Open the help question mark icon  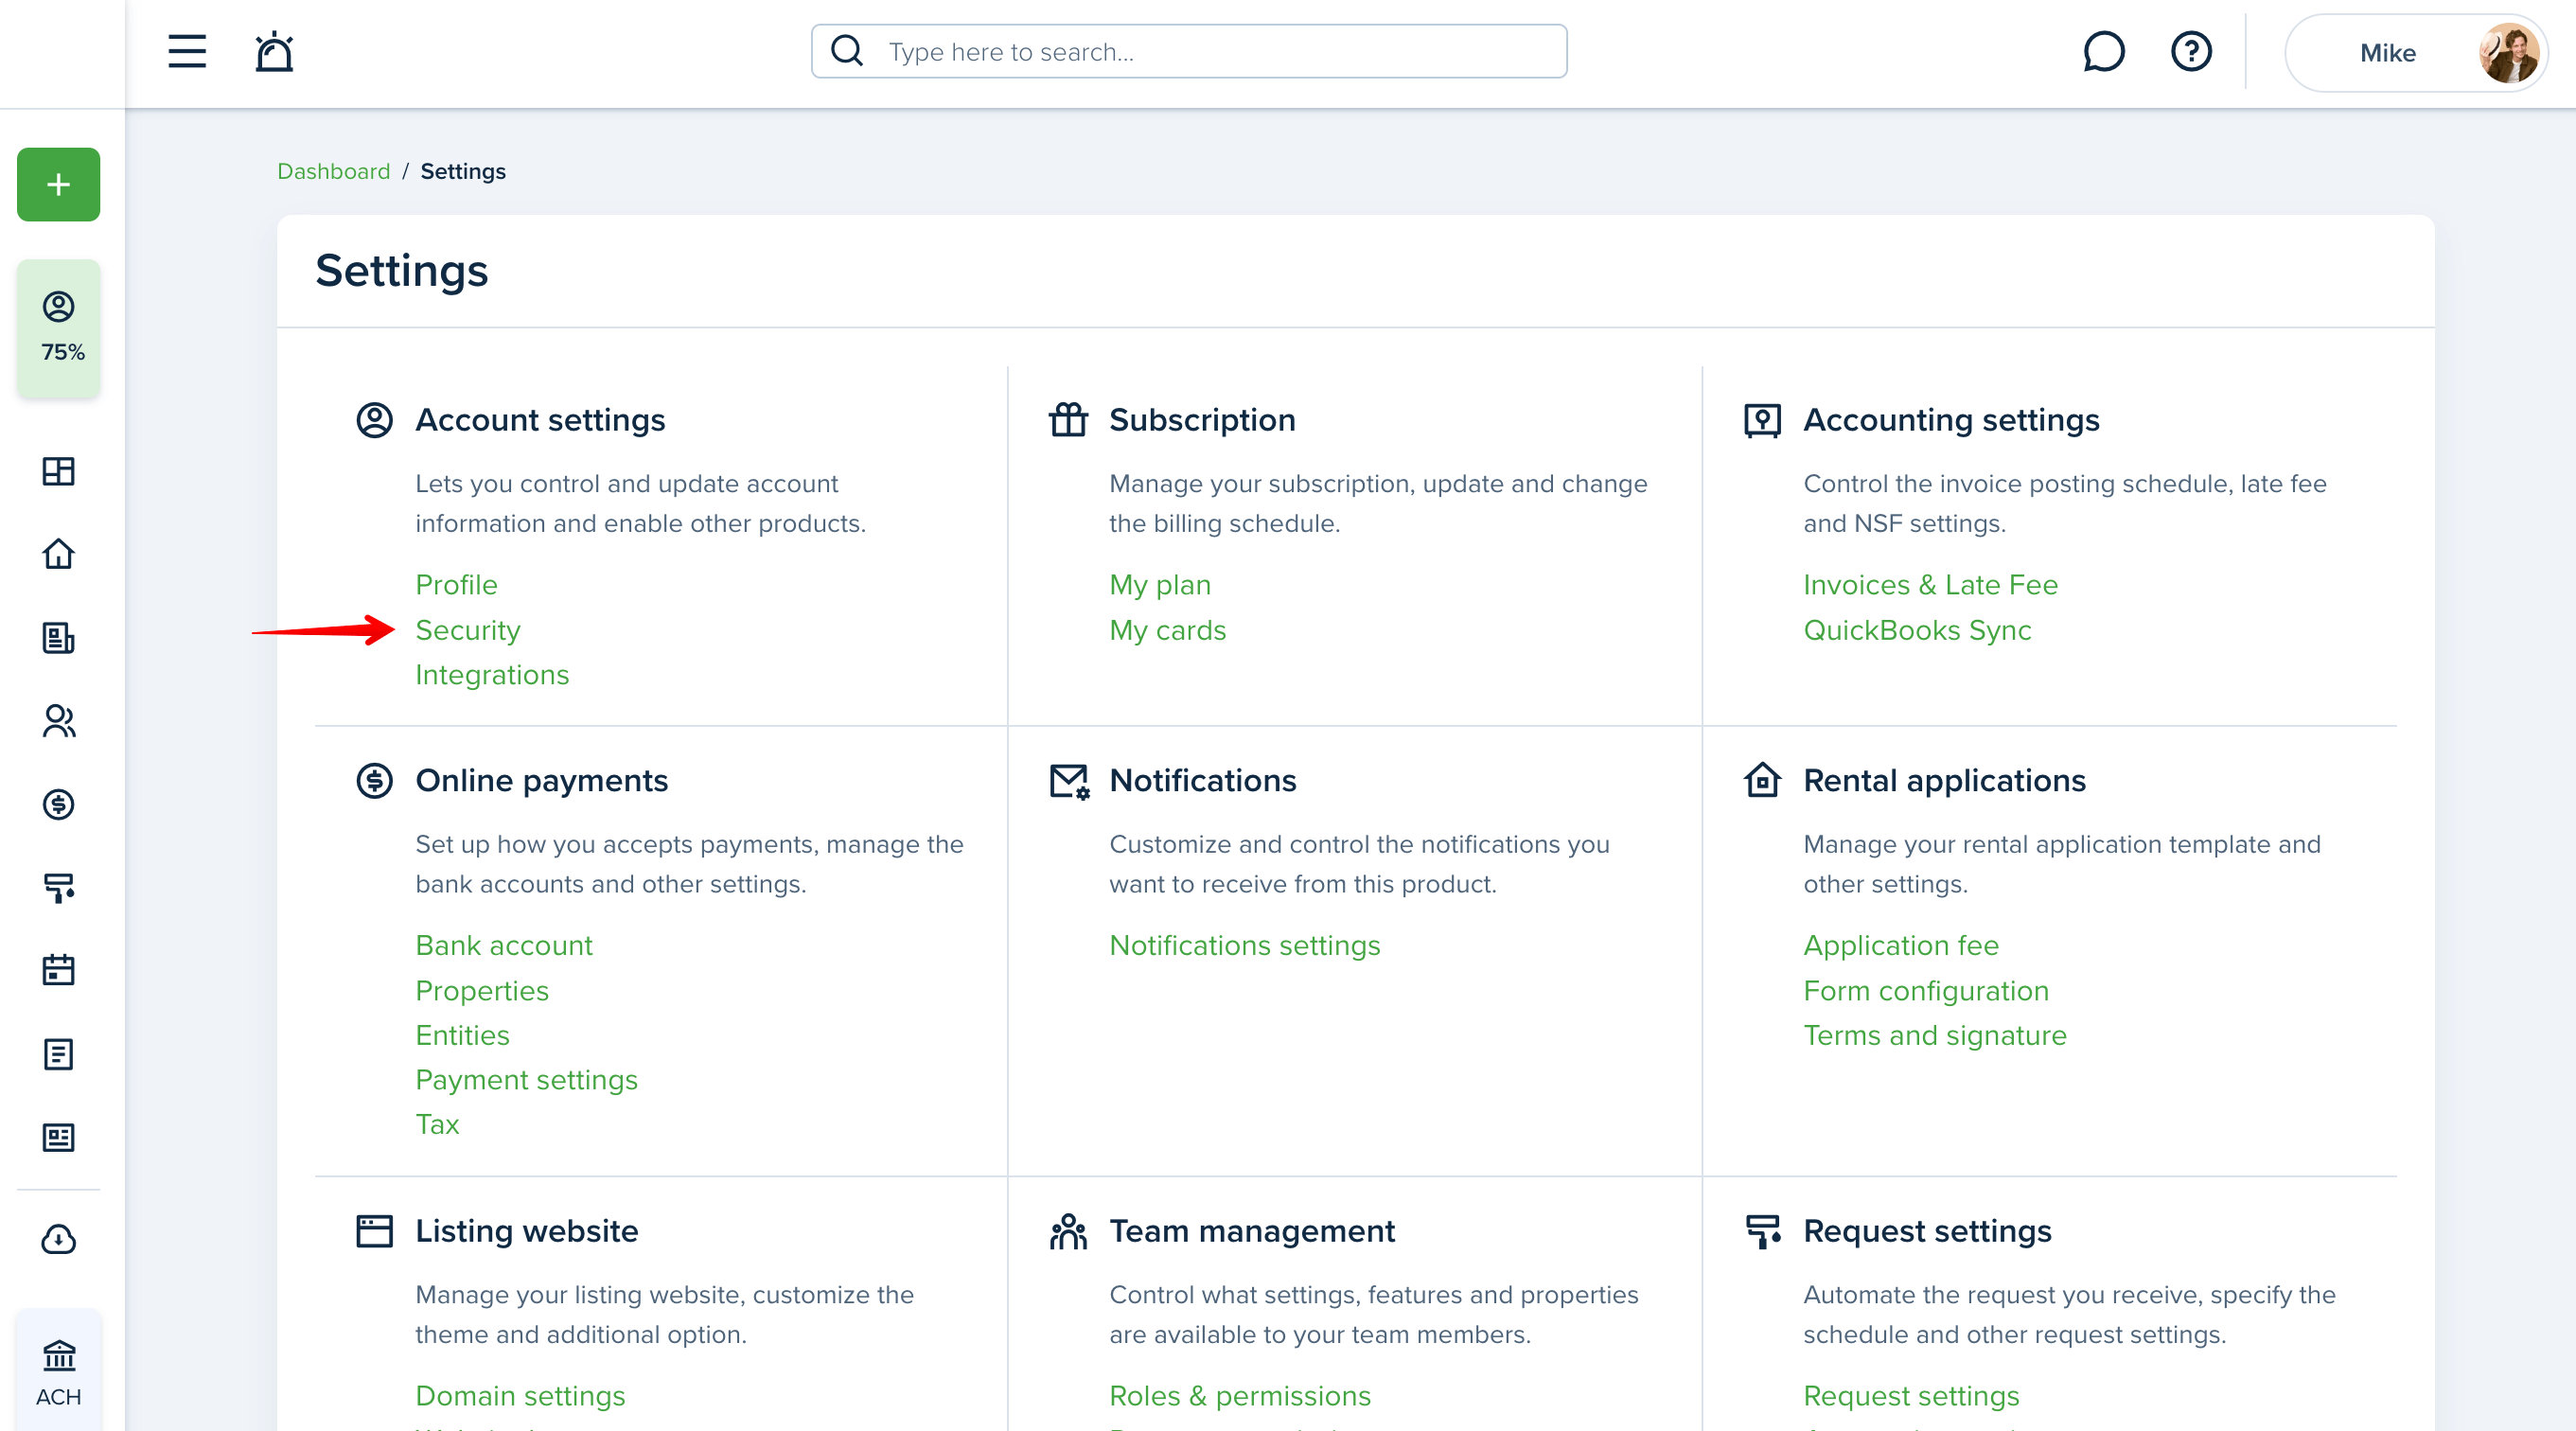2190,51
